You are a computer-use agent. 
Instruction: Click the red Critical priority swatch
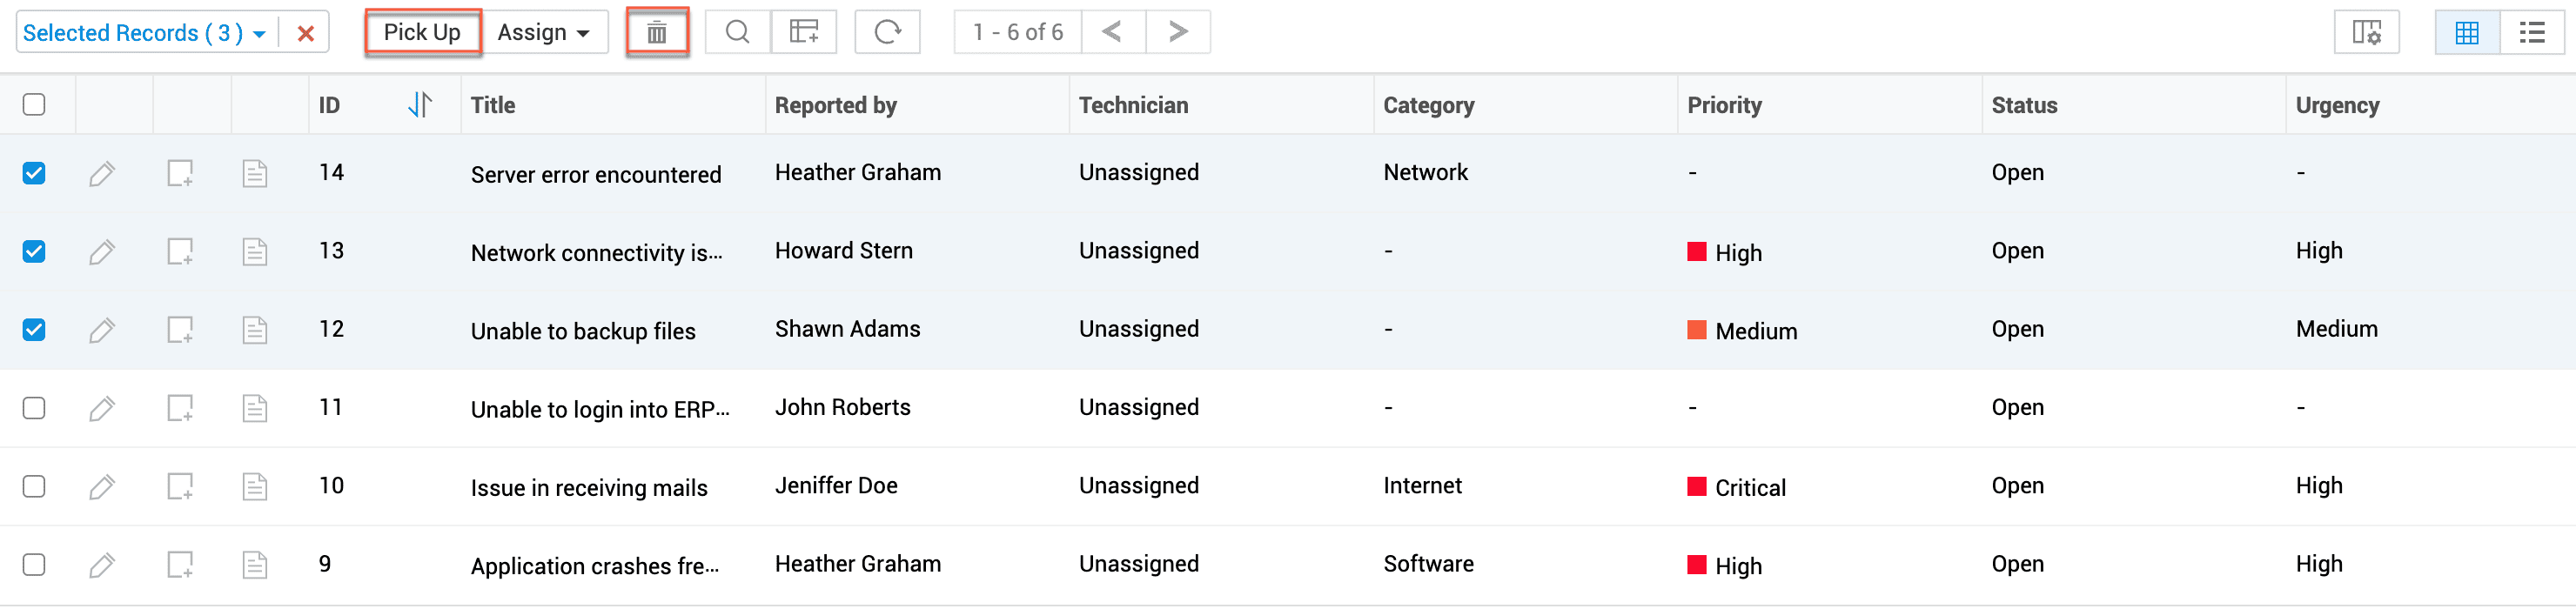click(x=1696, y=487)
